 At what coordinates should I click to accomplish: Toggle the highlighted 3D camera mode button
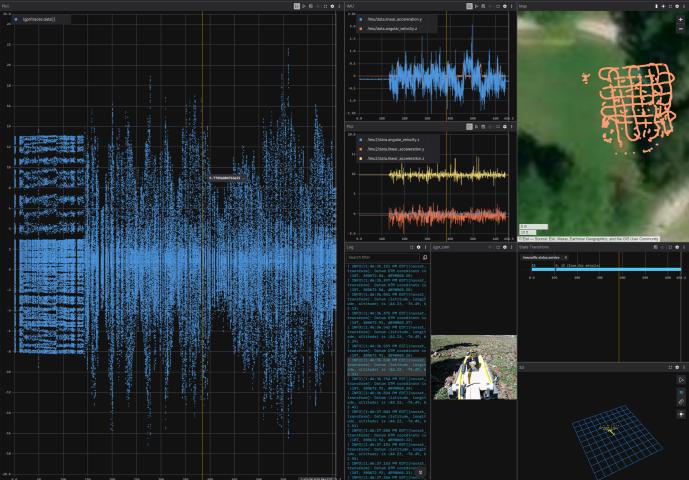681,393
